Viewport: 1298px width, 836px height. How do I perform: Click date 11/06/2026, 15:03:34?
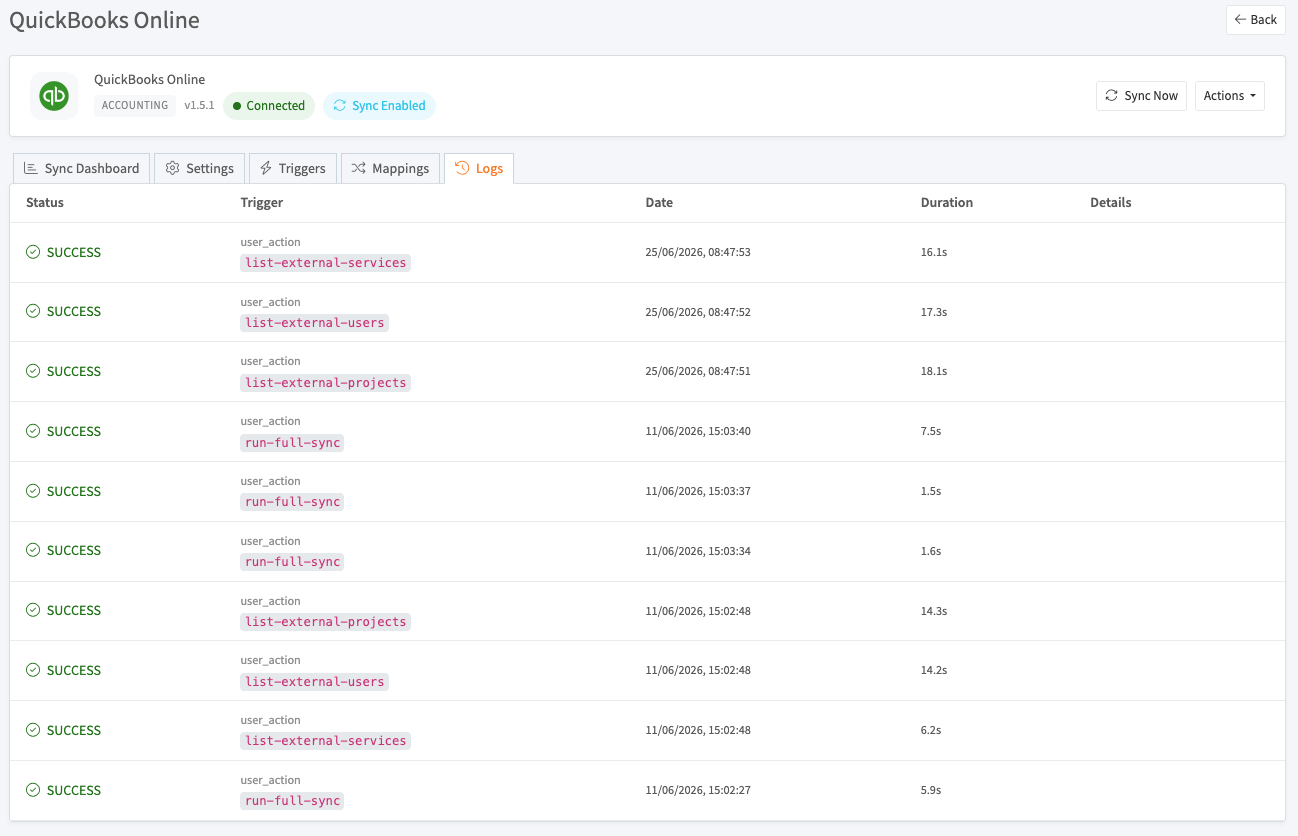tap(698, 551)
